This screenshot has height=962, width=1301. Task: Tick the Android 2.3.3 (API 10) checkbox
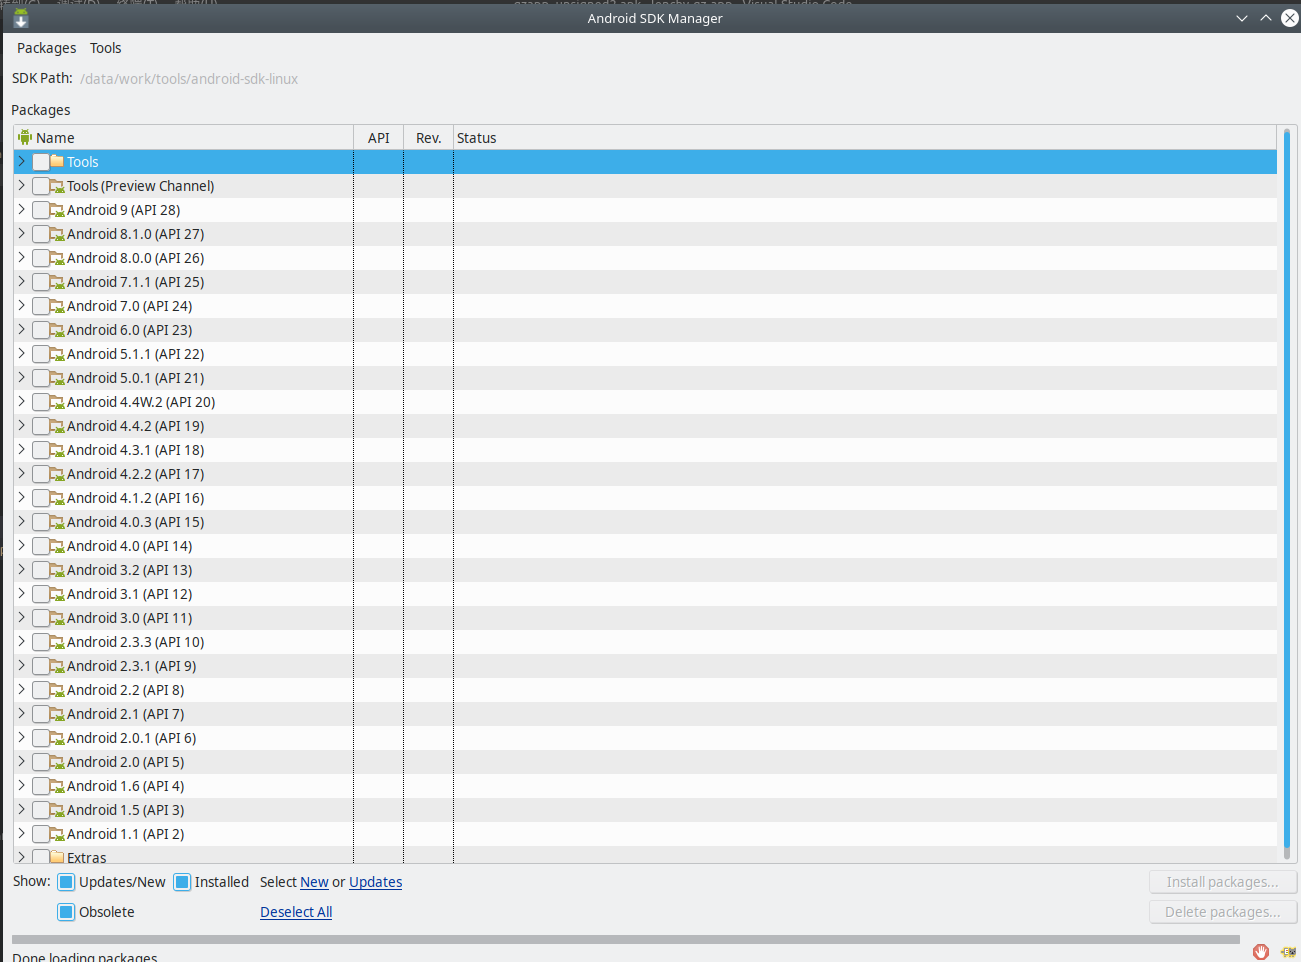[x=40, y=642]
